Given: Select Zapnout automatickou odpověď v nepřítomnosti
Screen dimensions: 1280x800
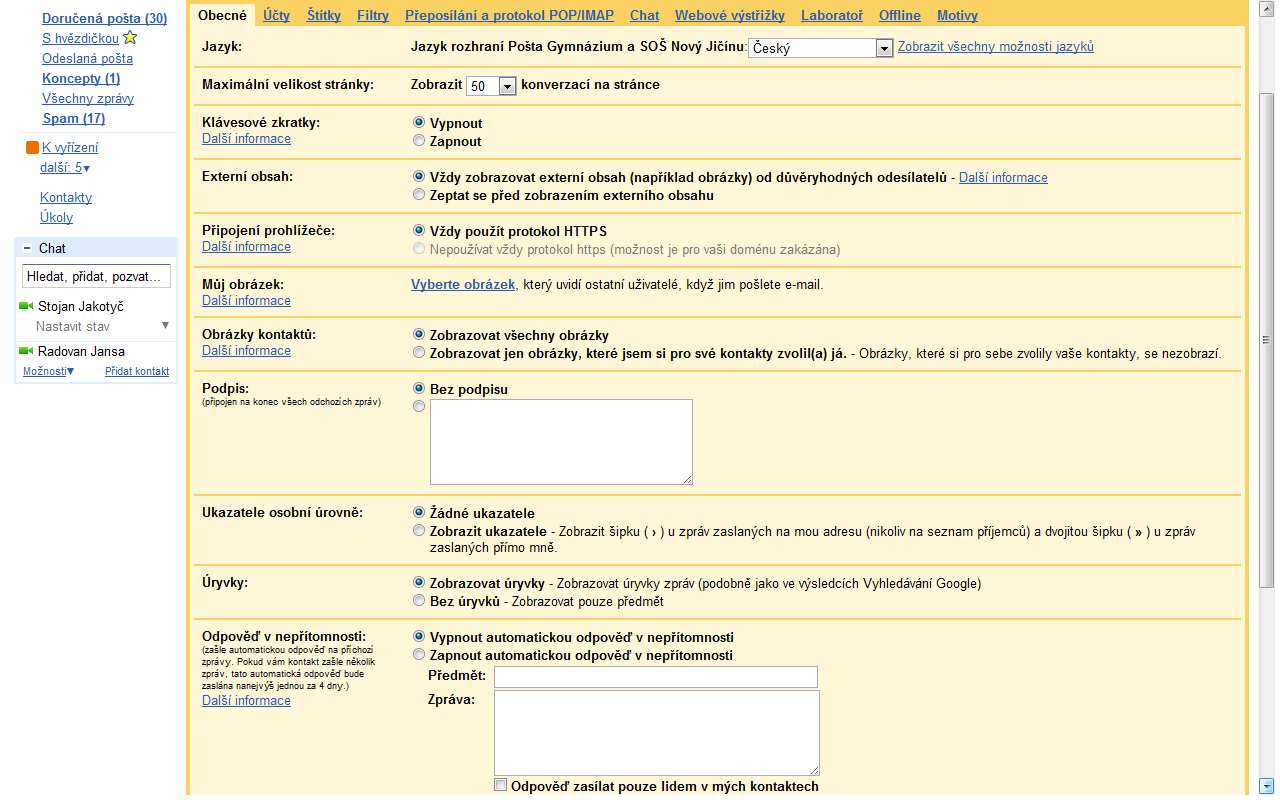Looking at the screenshot, I should (x=419, y=655).
